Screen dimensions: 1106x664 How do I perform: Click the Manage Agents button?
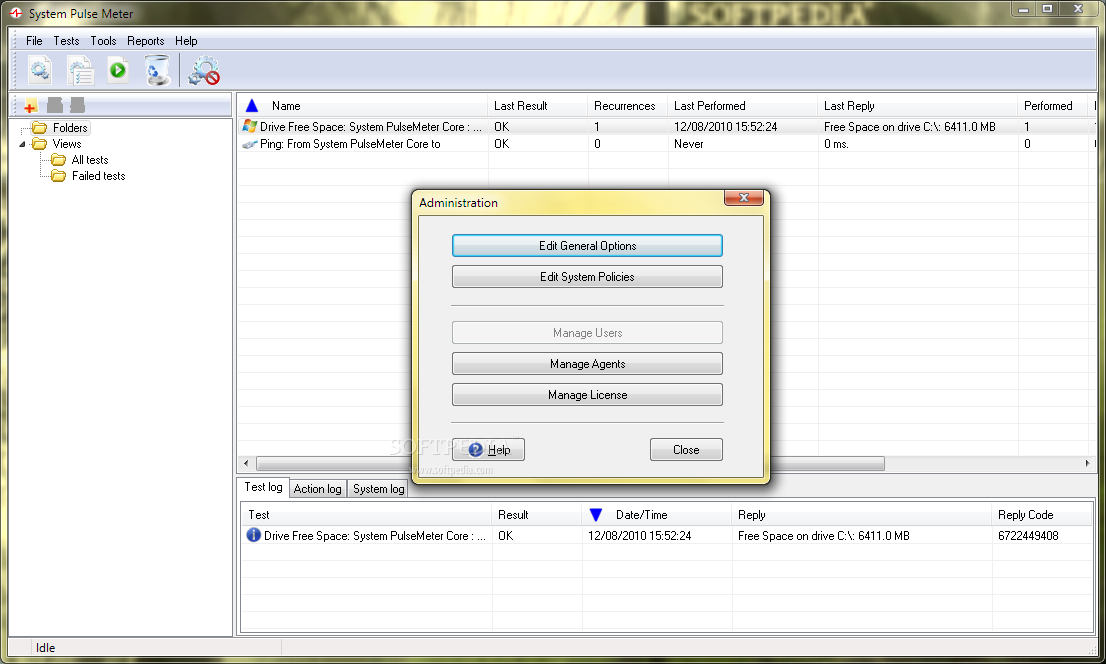587,363
